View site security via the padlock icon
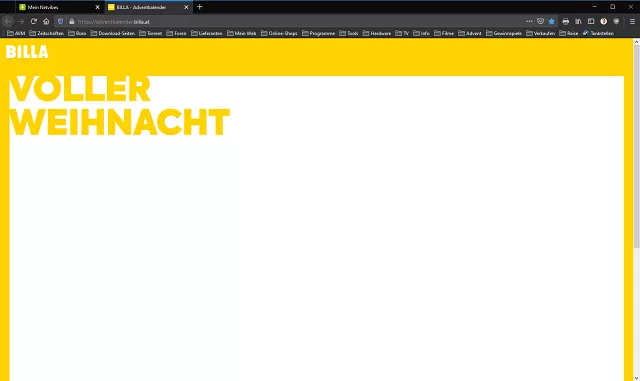This screenshot has height=381, width=640. (x=71, y=22)
